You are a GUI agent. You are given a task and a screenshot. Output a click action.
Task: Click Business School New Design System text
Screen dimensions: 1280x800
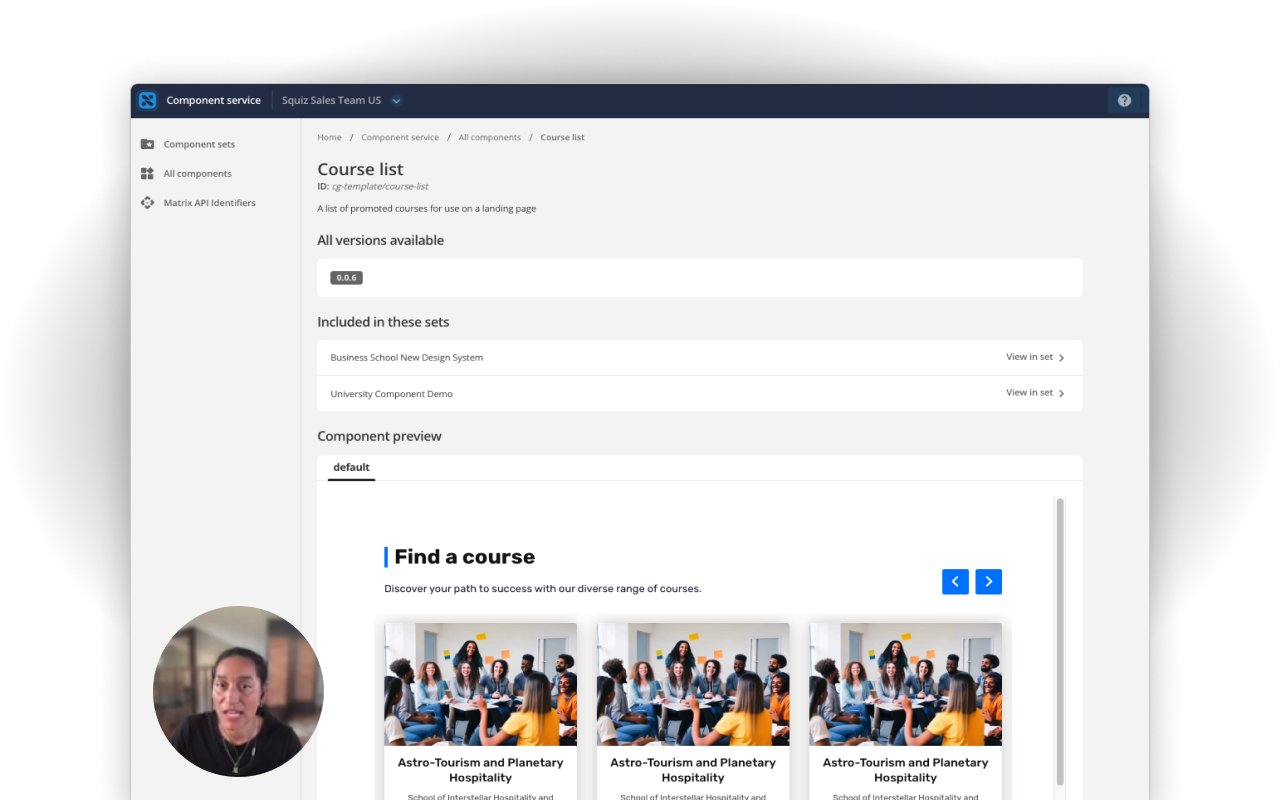(x=406, y=357)
